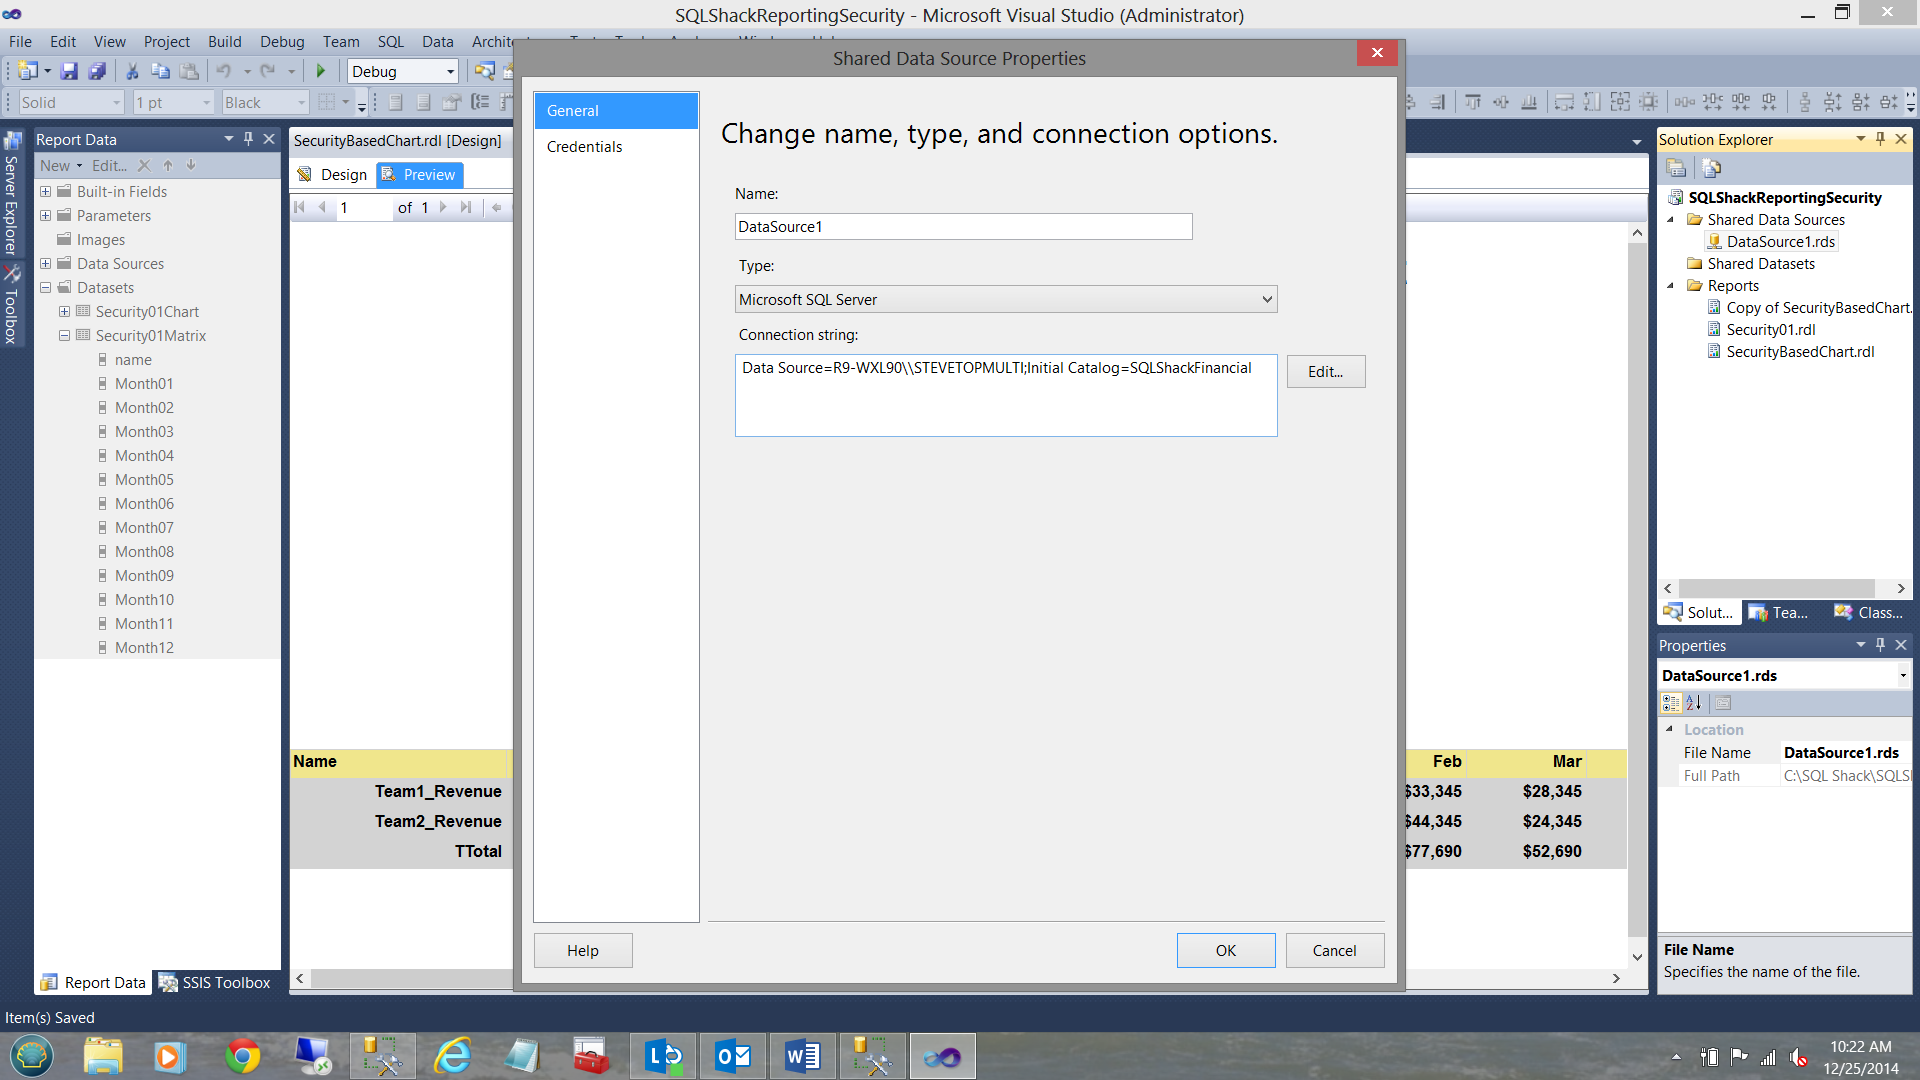This screenshot has height=1080, width=1920.
Task: Open the Type dropdown showing Microsoft SQL Server
Action: point(1005,299)
